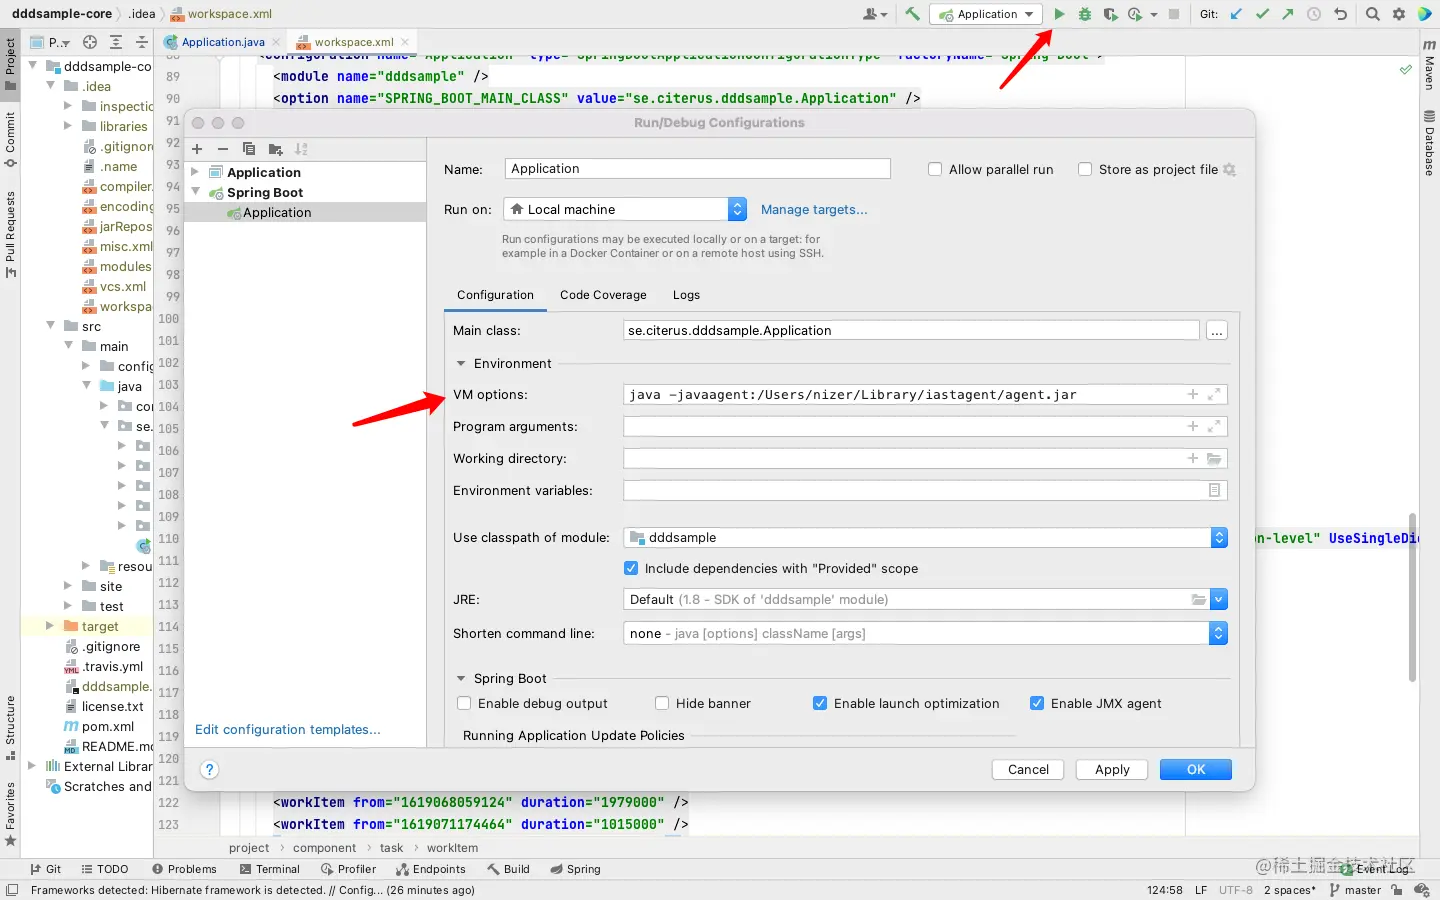
Task: Show Git history clock icon
Action: 1314,14
